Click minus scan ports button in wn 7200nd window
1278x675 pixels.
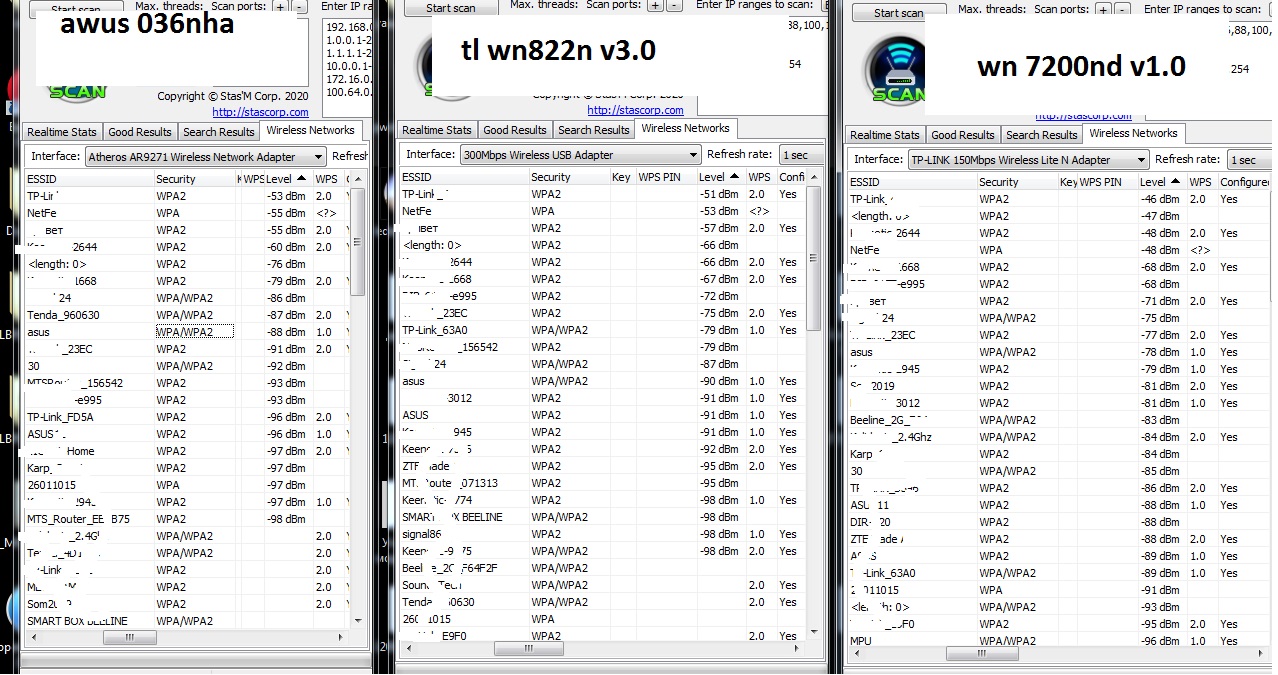1121,9
